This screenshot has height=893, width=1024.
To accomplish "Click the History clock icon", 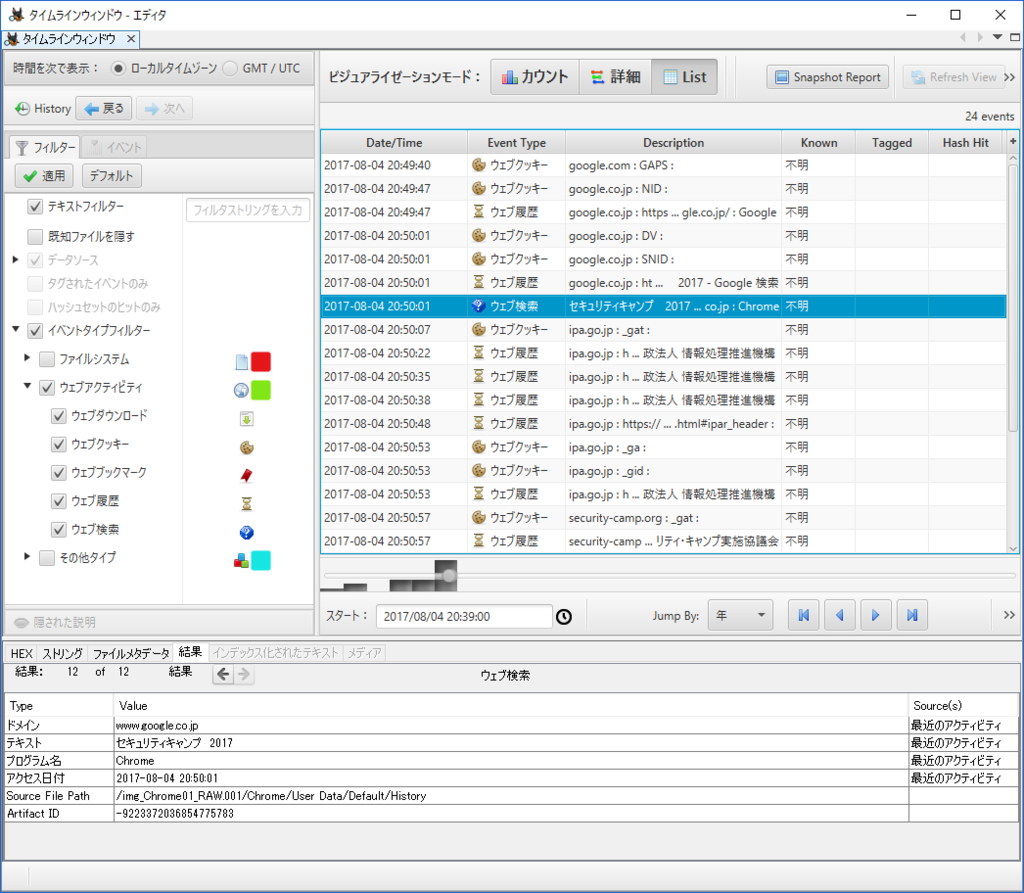I will (x=22, y=108).
